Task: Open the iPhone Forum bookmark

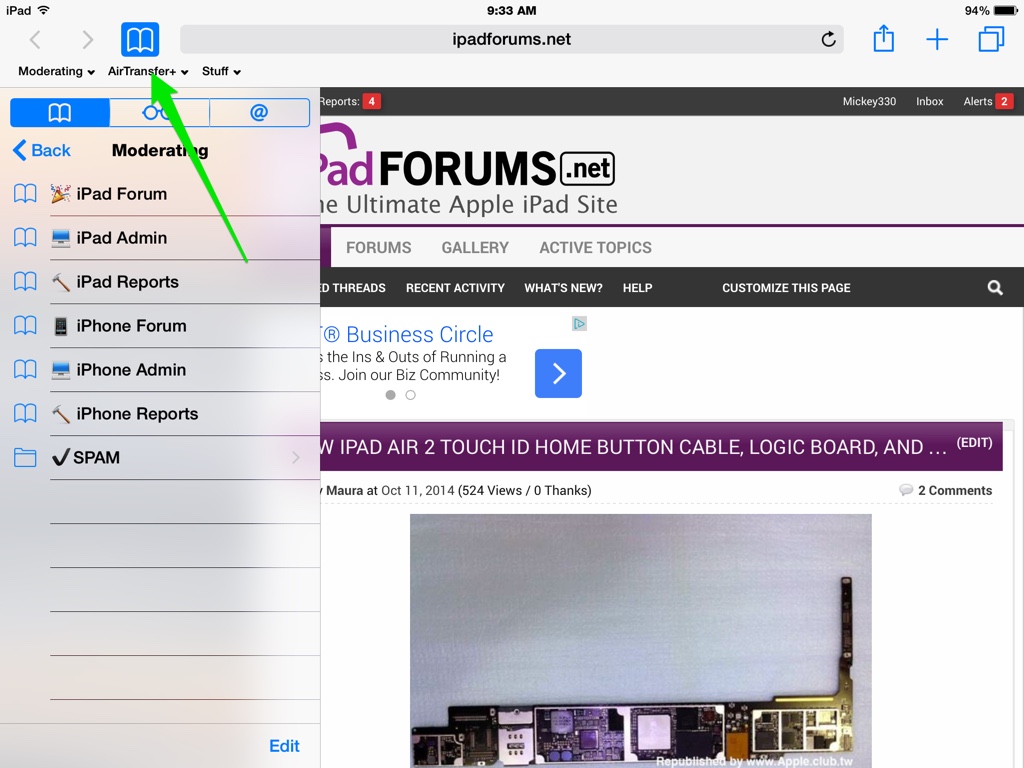Action: 160,325
